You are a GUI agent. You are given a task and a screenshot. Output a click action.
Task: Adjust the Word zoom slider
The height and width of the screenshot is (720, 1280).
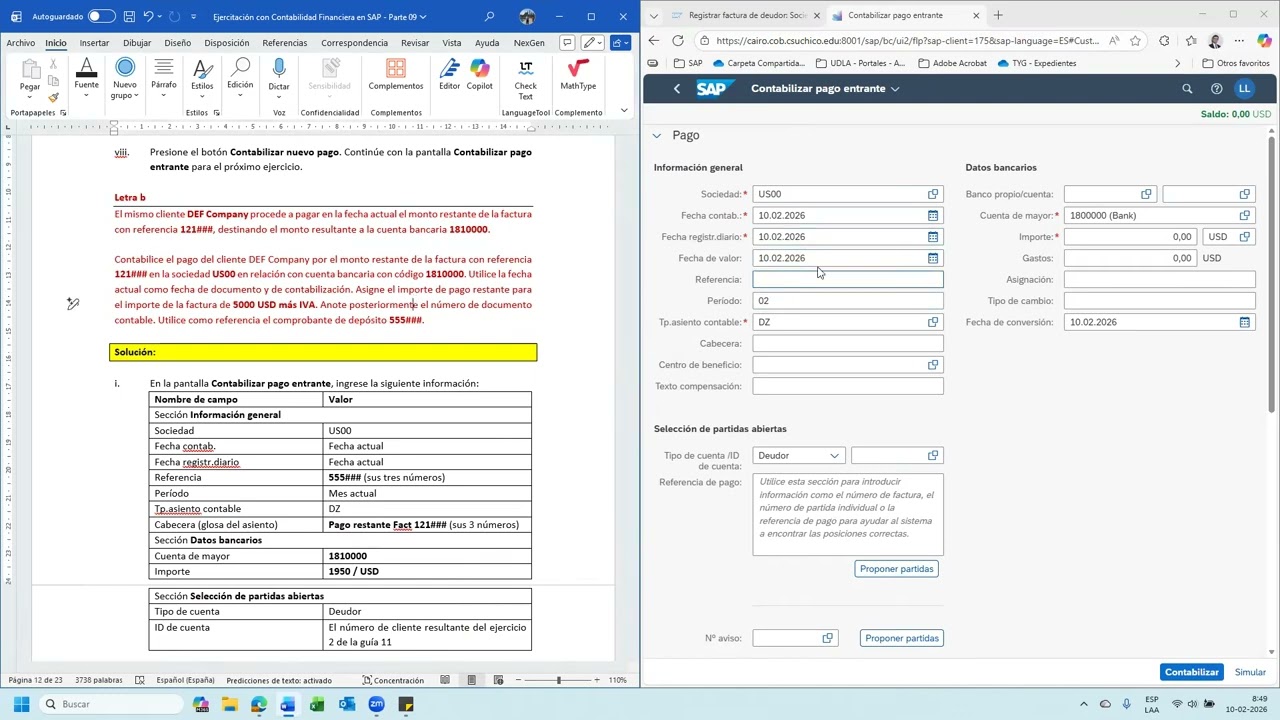tap(558, 680)
